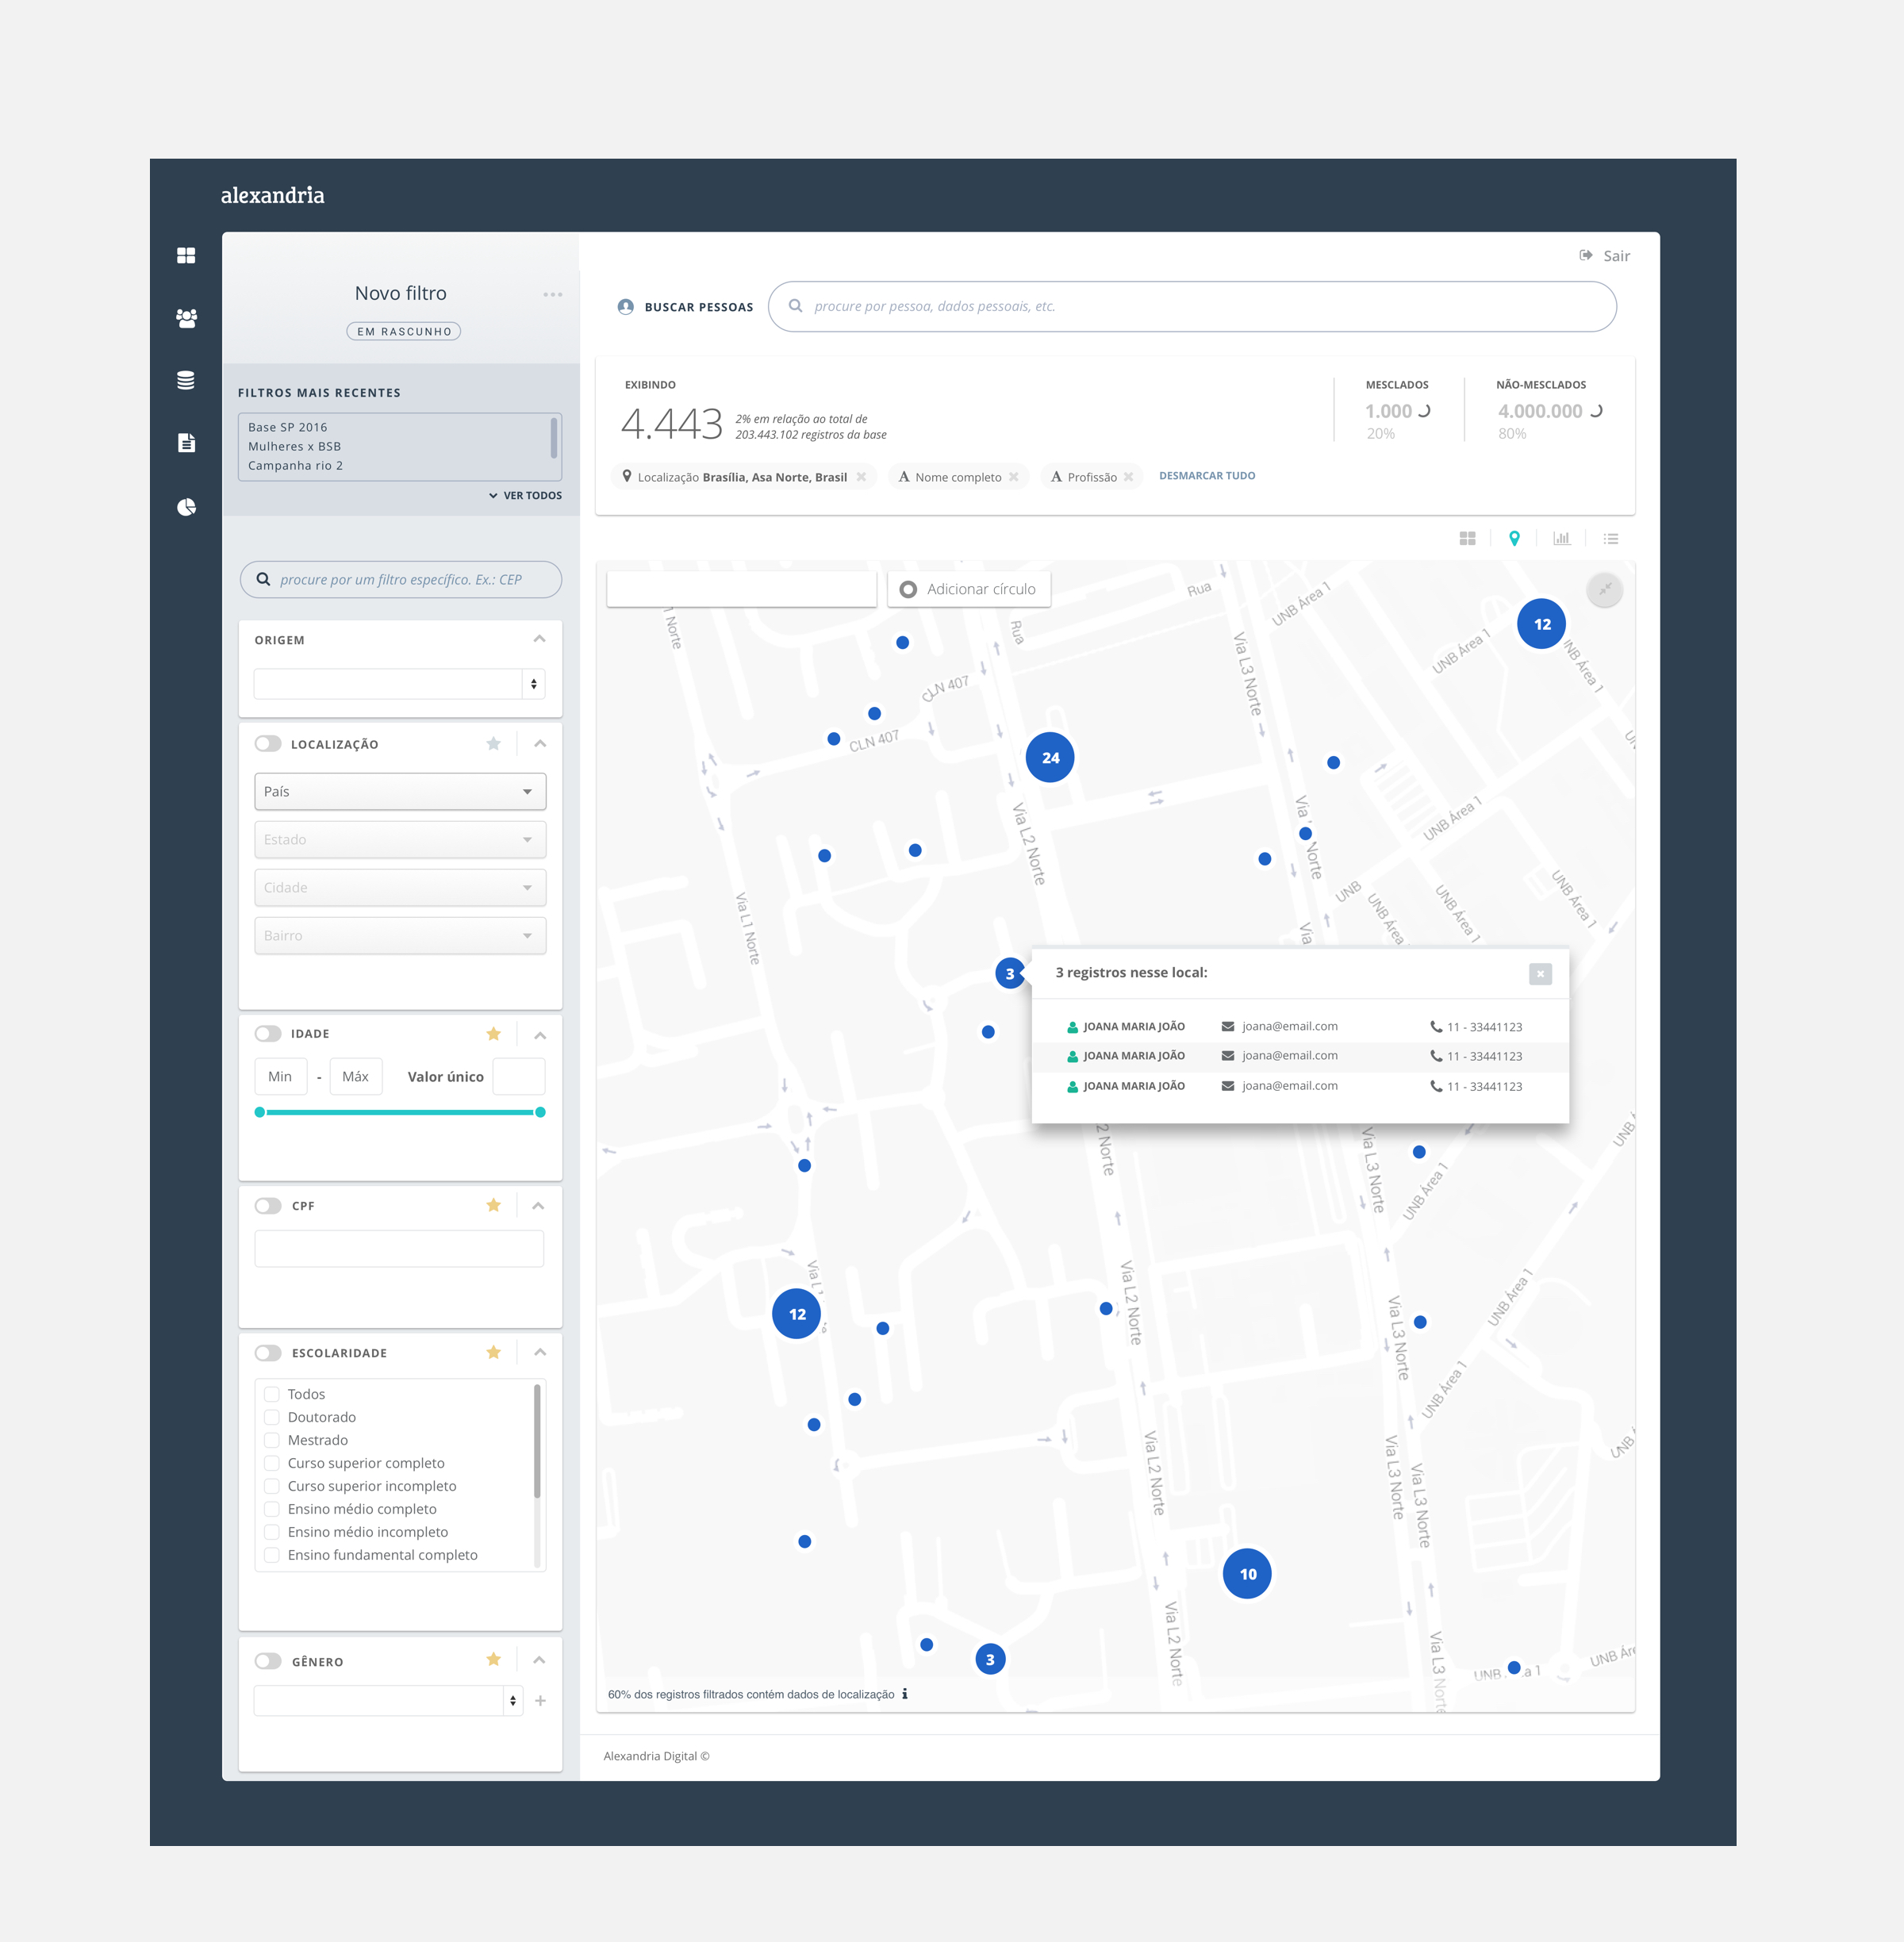Open the three-dots menu beside Novo filtro
1904x1942 pixels.
click(553, 294)
